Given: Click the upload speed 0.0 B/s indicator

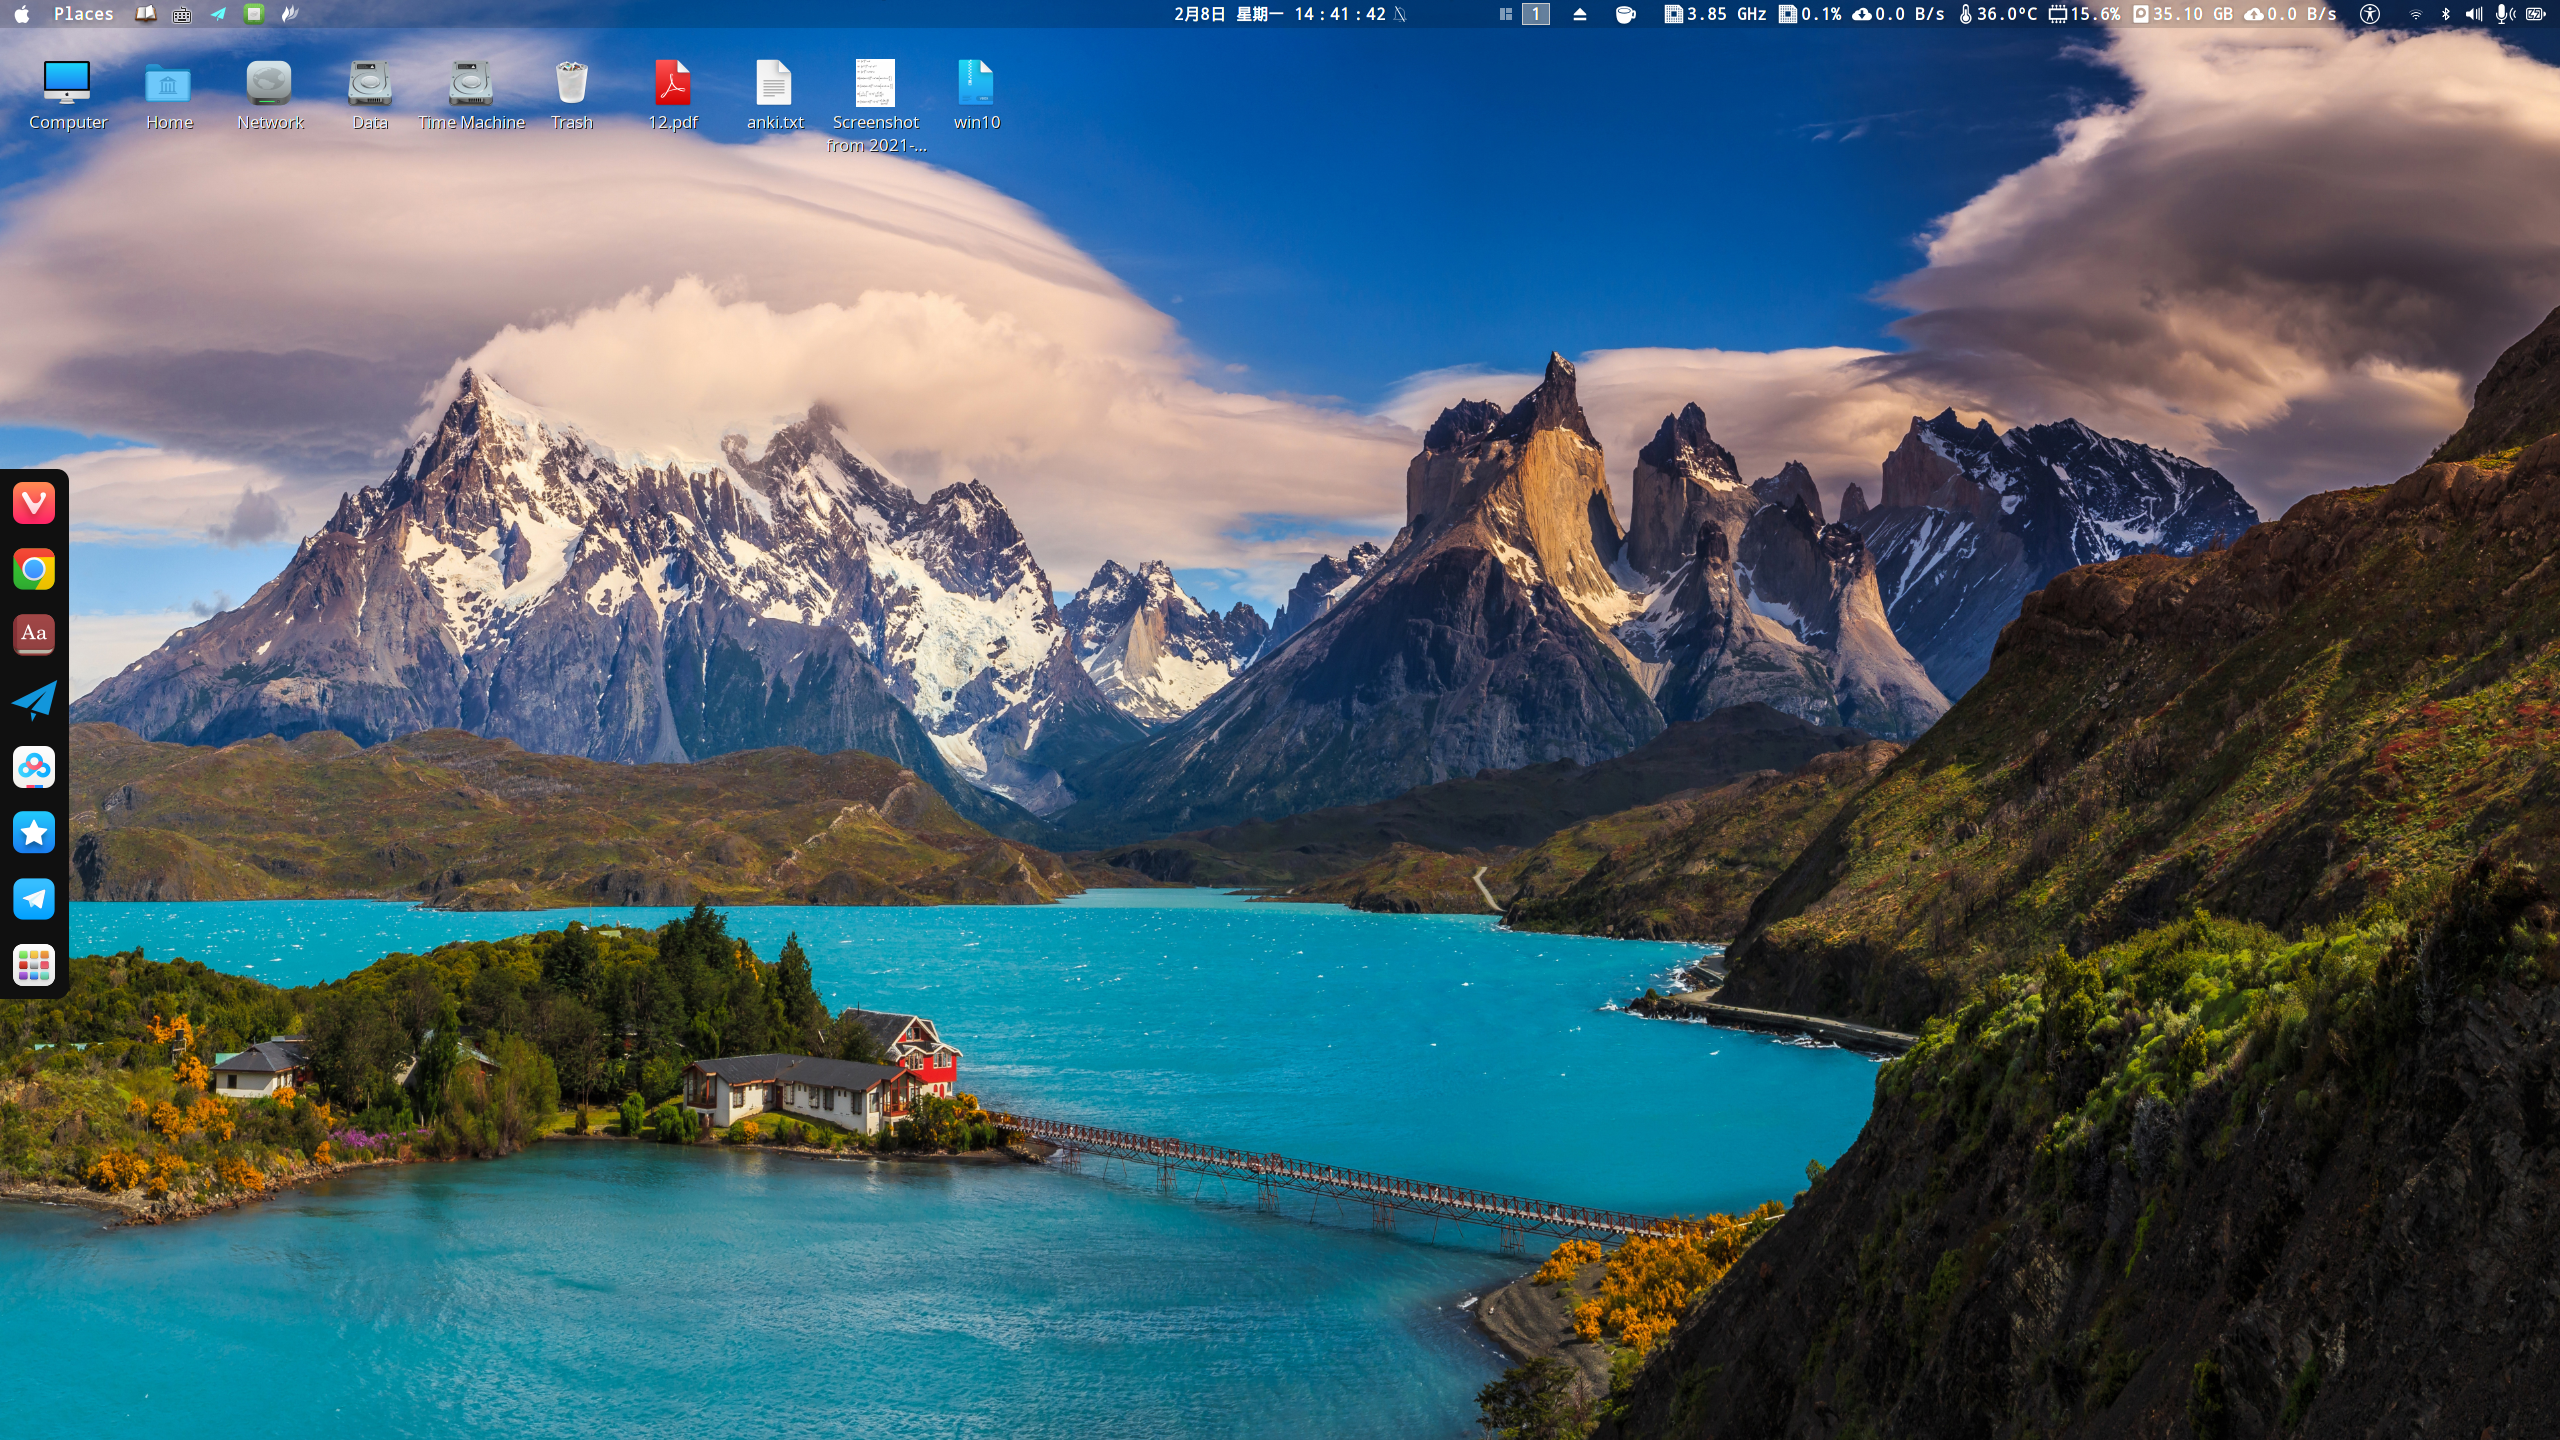Looking at the screenshot, I should tap(2290, 14).
